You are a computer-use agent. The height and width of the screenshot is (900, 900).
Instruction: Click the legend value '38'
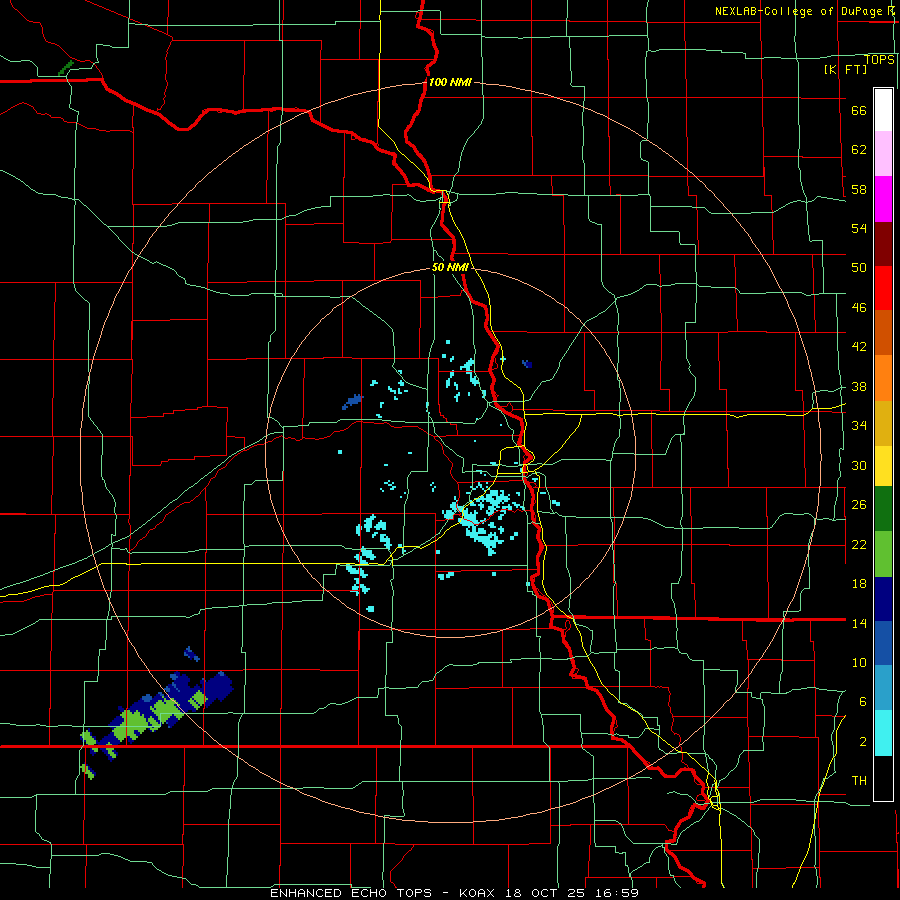click(x=859, y=387)
